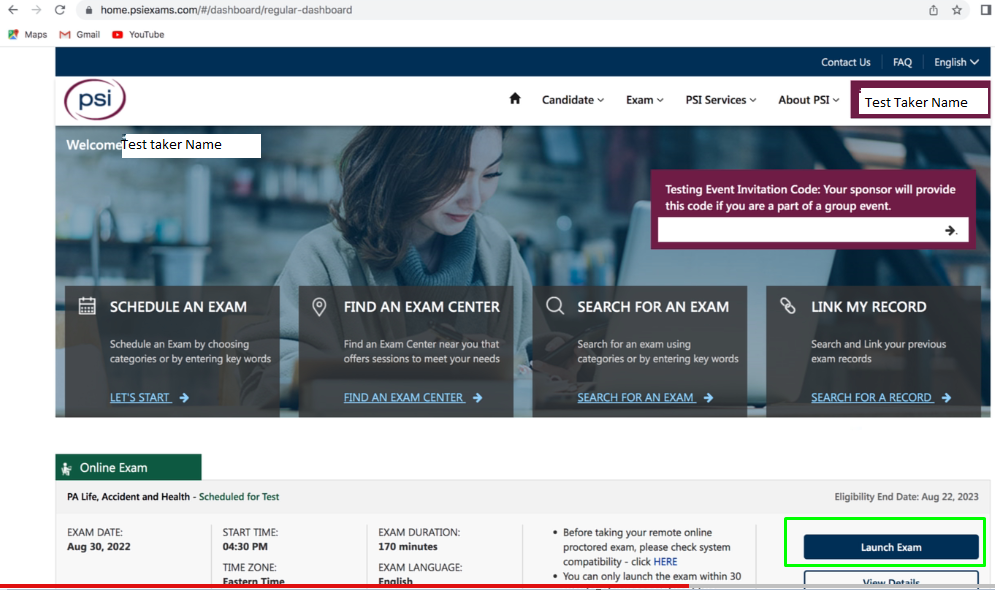Open the YouTube bookmark
Viewport: 995px width, 590px height.
tap(137, 34)
